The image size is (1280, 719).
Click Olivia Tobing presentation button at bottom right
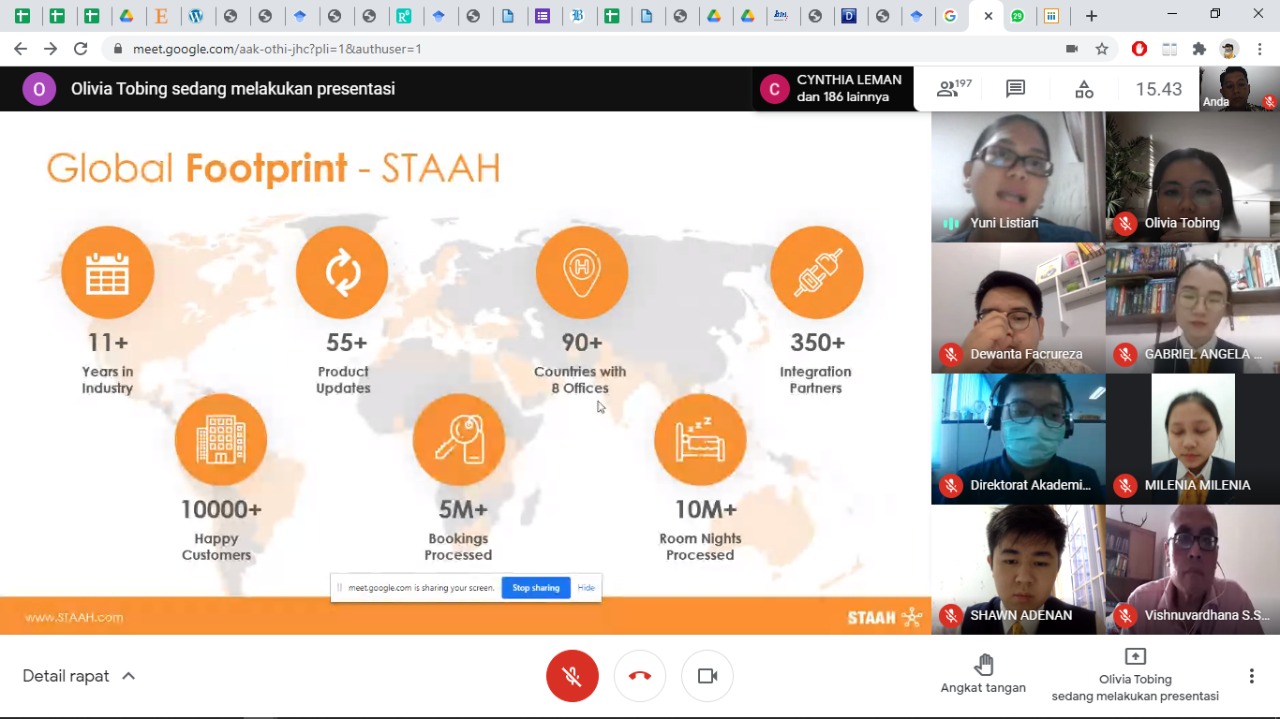[x=1135, y=675]
